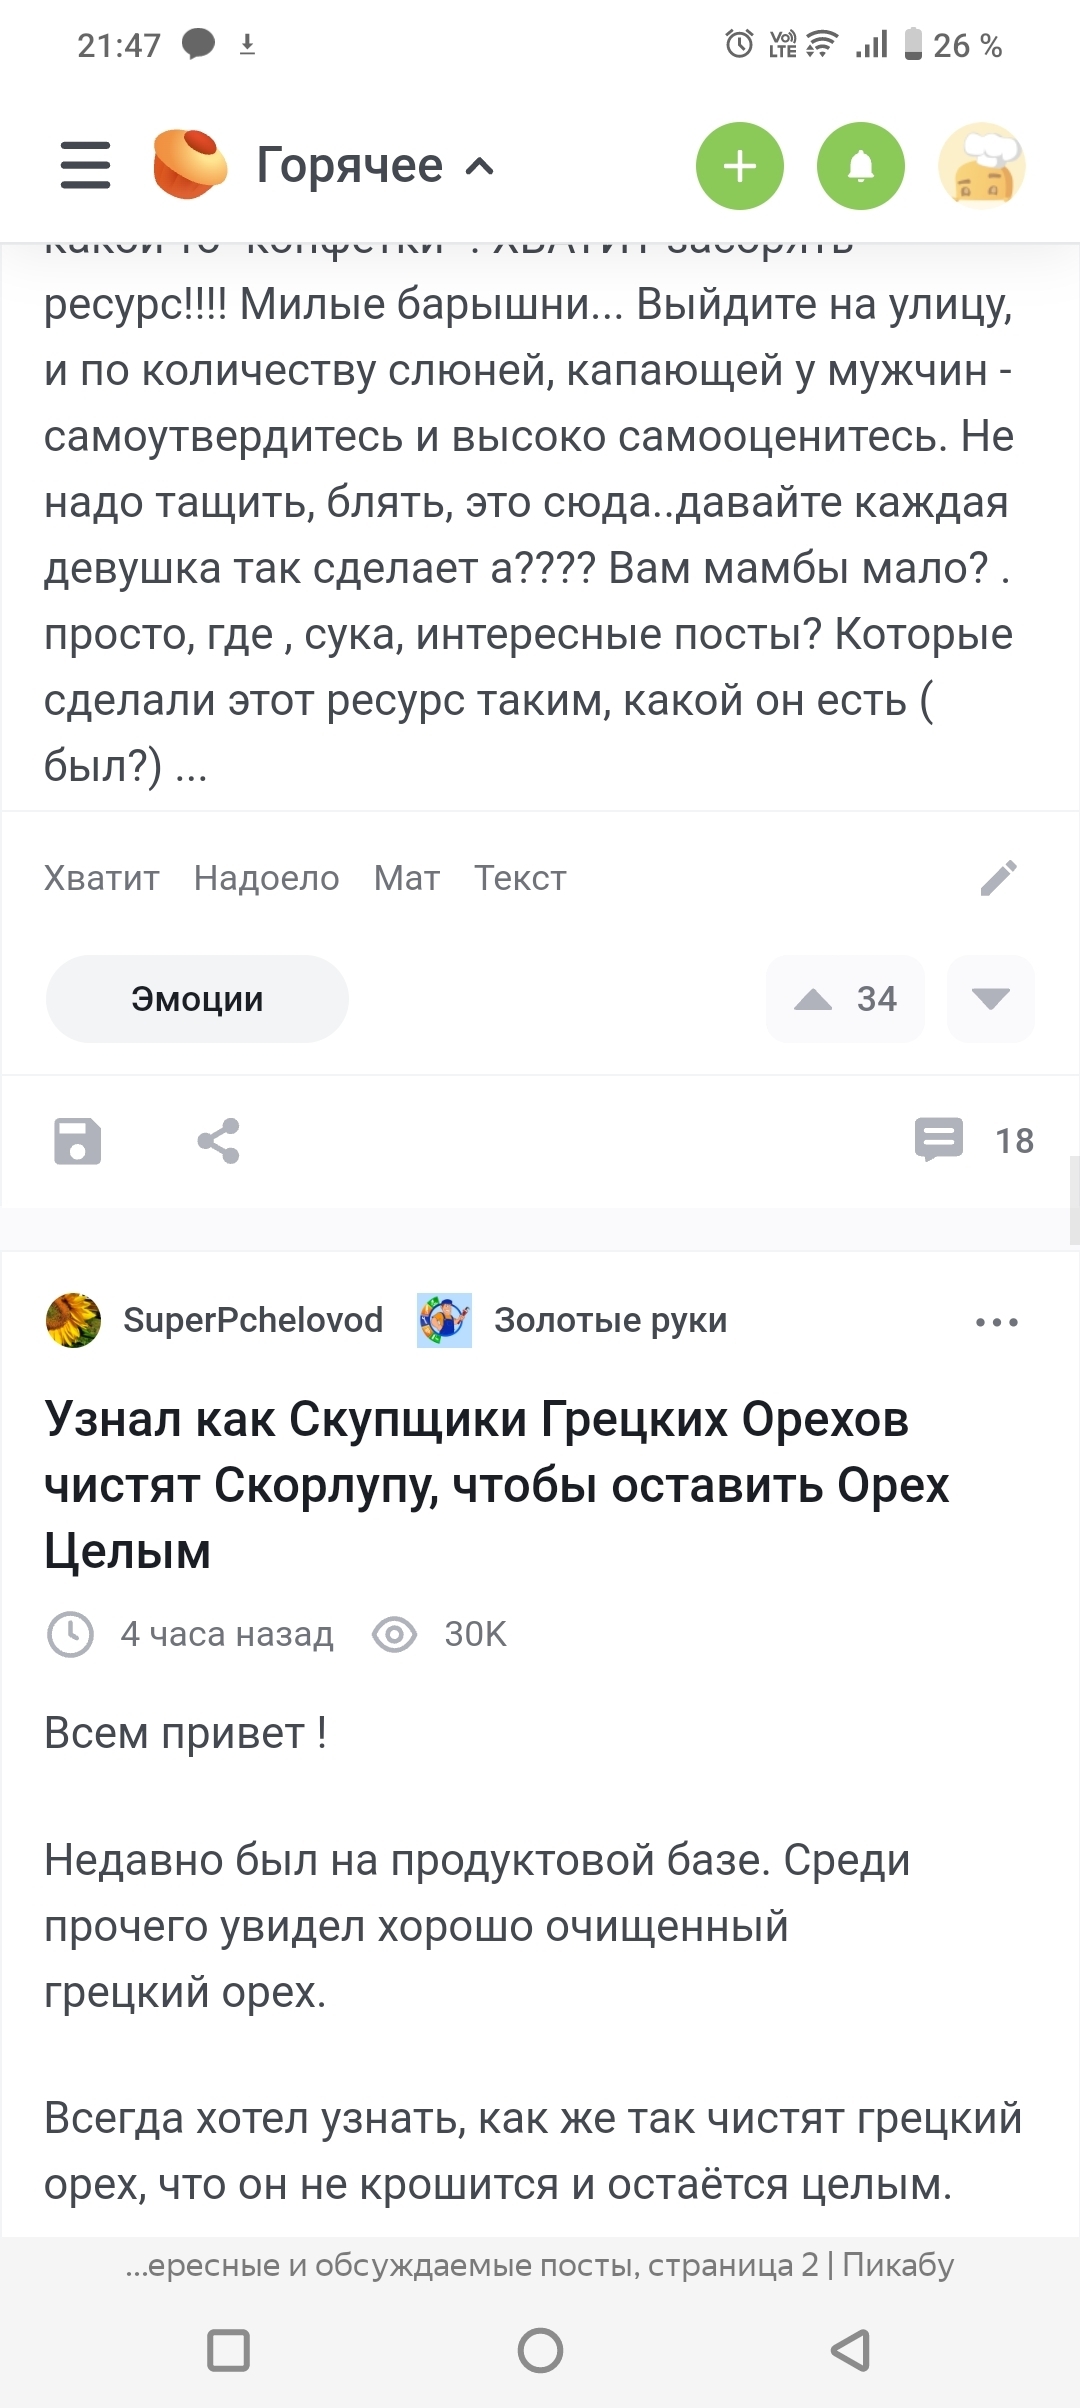1080x2408 pixels.
Task: Edit post tags with pencil icon
Action: coord(998,878)
